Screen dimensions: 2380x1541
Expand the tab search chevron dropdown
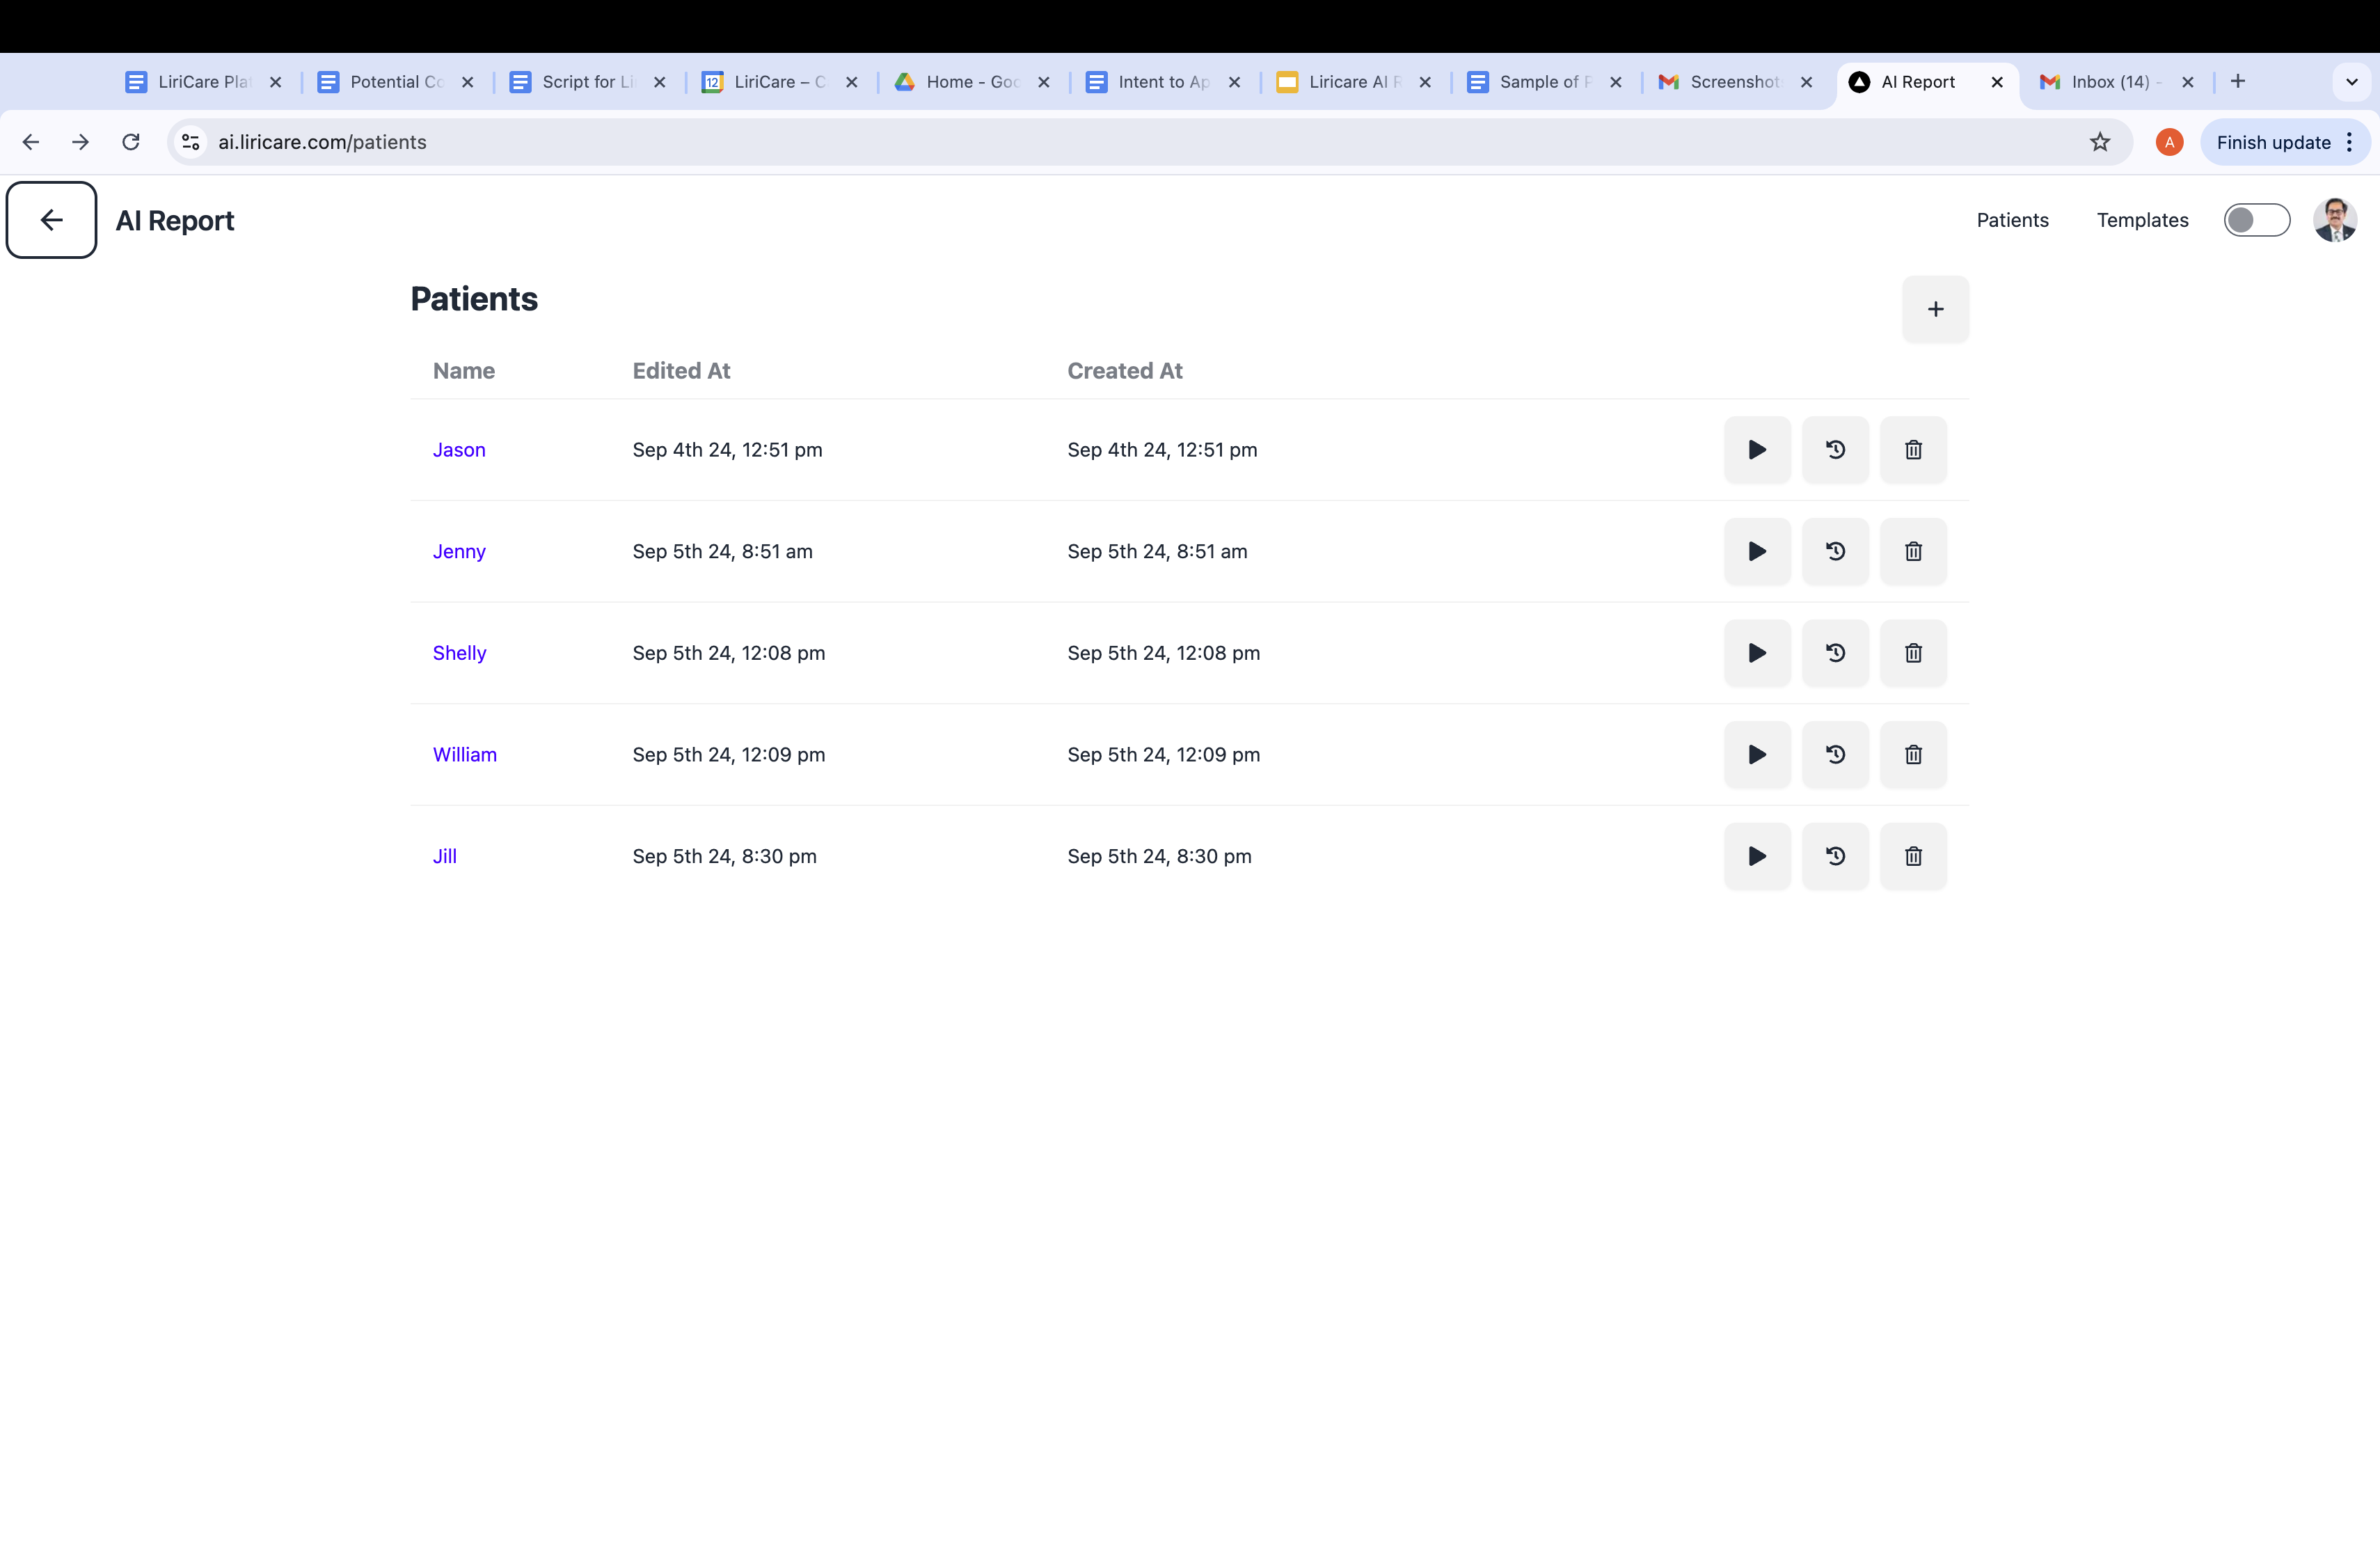point(2351,82)
